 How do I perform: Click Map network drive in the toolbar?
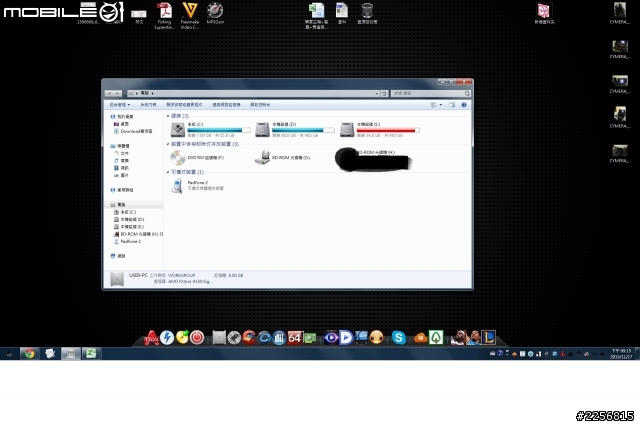[226, 105]
